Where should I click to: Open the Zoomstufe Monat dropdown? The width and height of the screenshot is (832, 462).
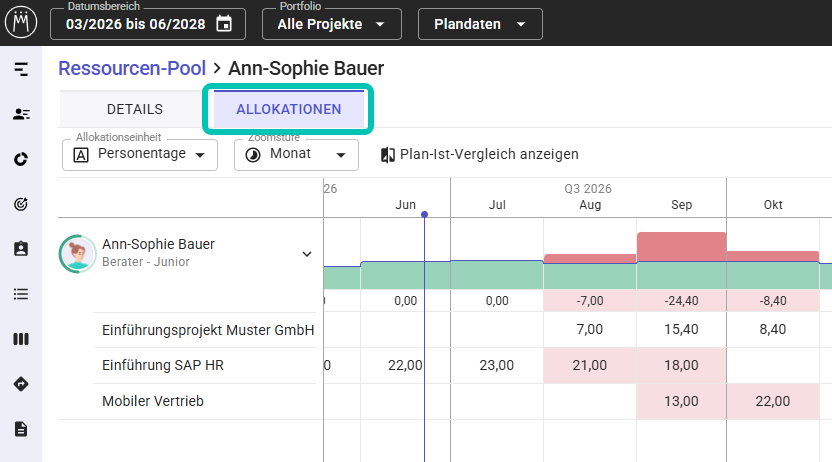point(296,154)
